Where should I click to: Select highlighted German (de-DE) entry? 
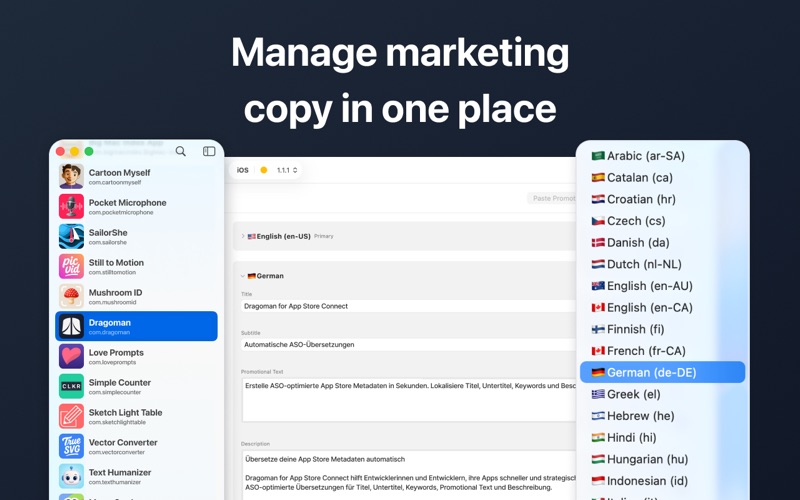click(662, 372)
